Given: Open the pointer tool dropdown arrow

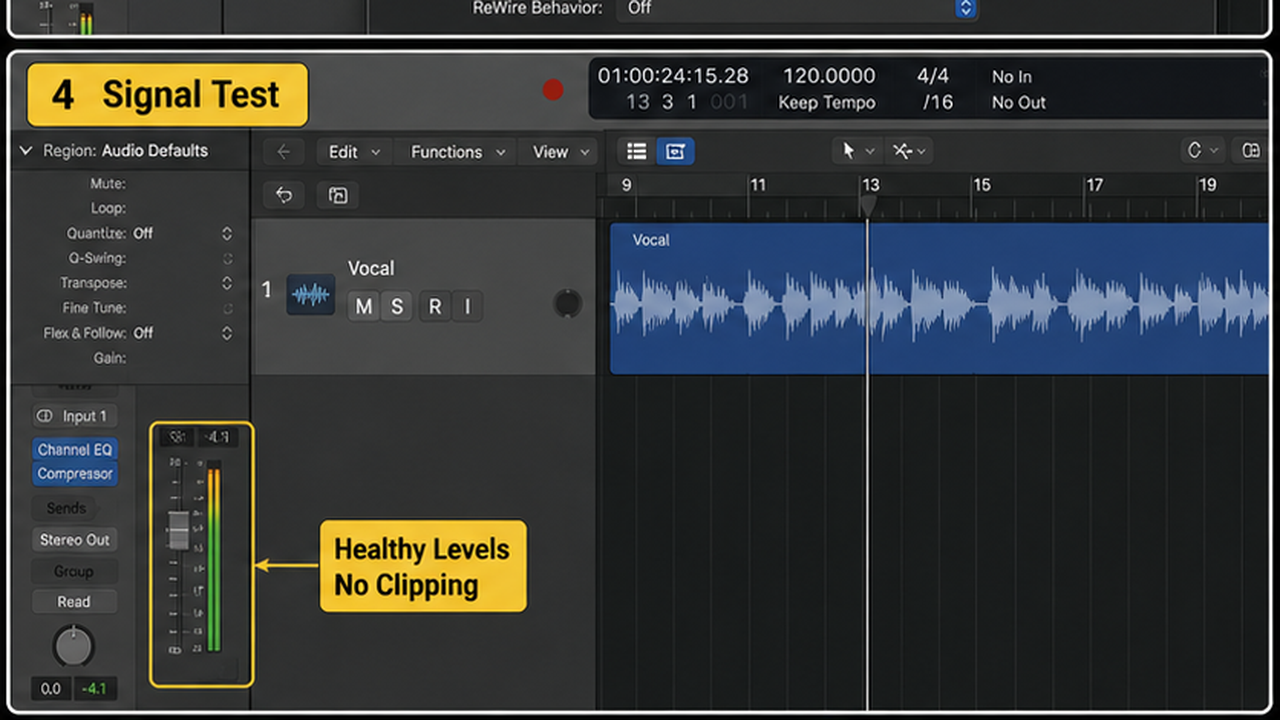Looking at the screenshot, I should (x=869, y=151).
